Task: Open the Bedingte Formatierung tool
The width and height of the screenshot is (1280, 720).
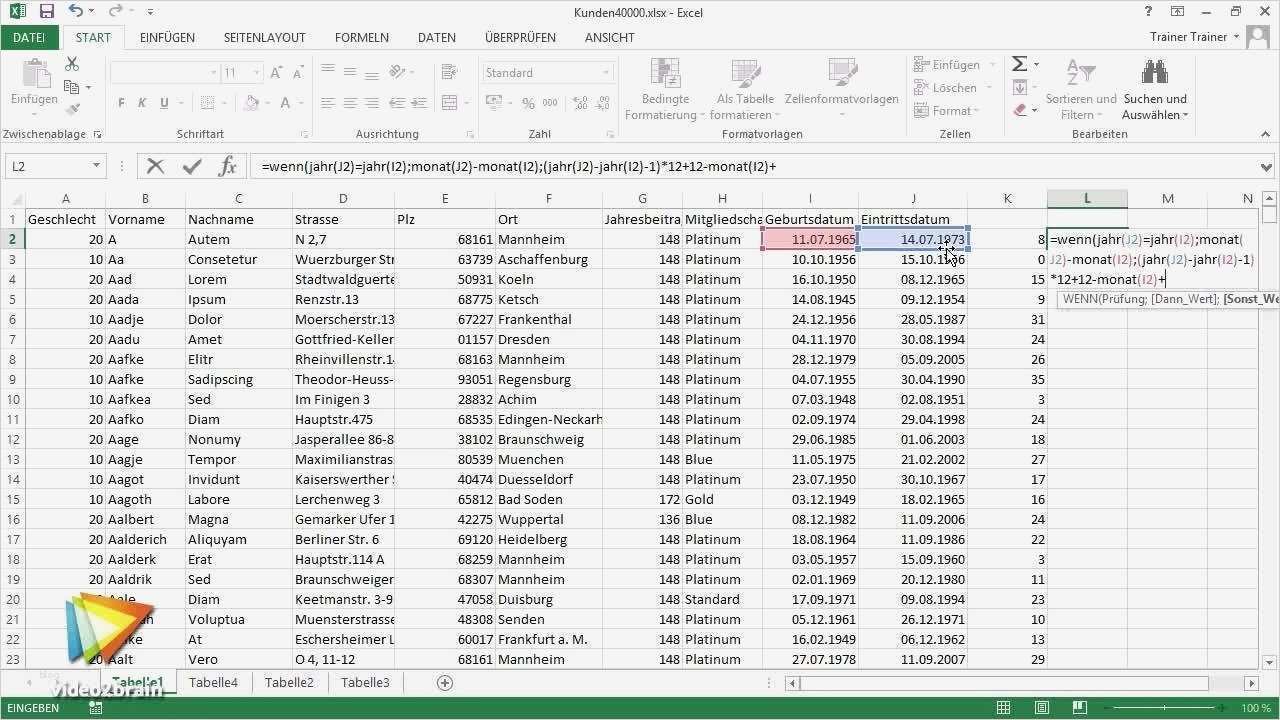Action: [x=664, y=88]
